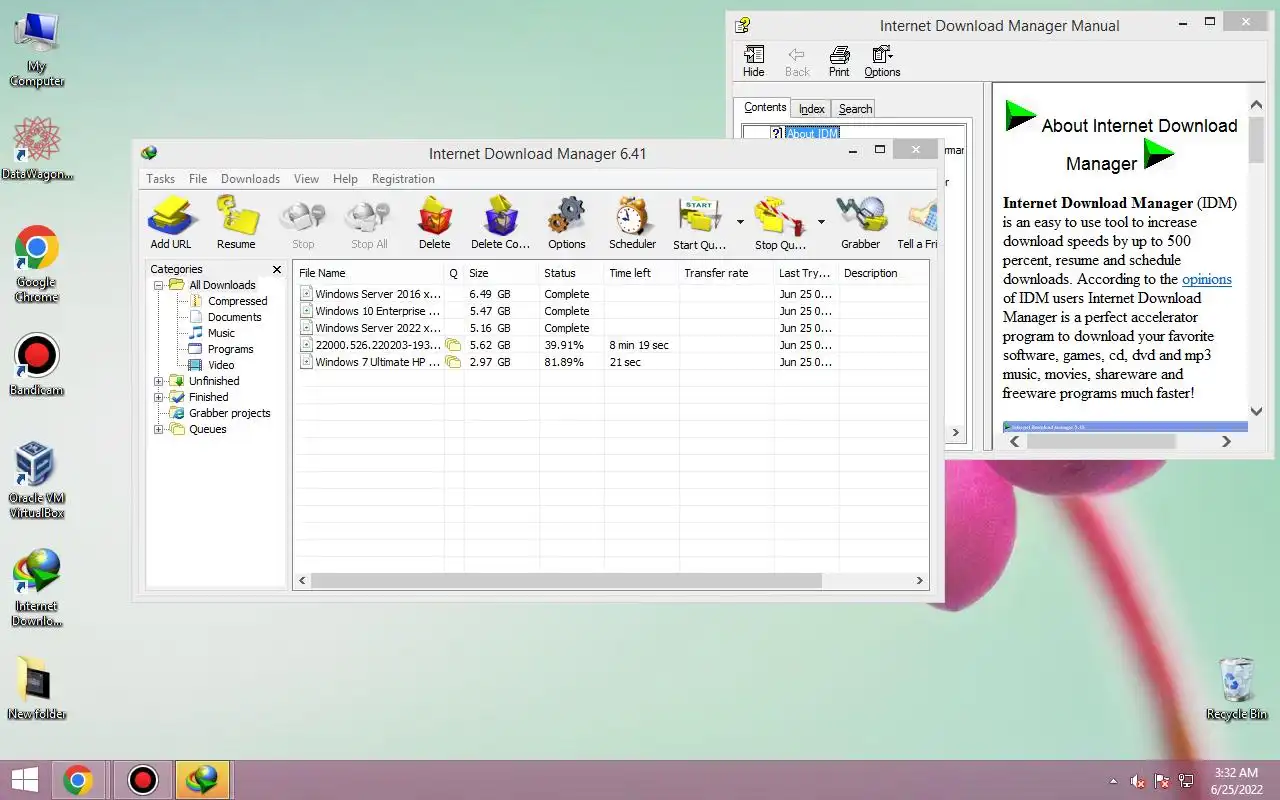Click the volume icon in system tray
Viewport: 1280px width, 800px height.
pyautogui.click(x=1138, y=780)
